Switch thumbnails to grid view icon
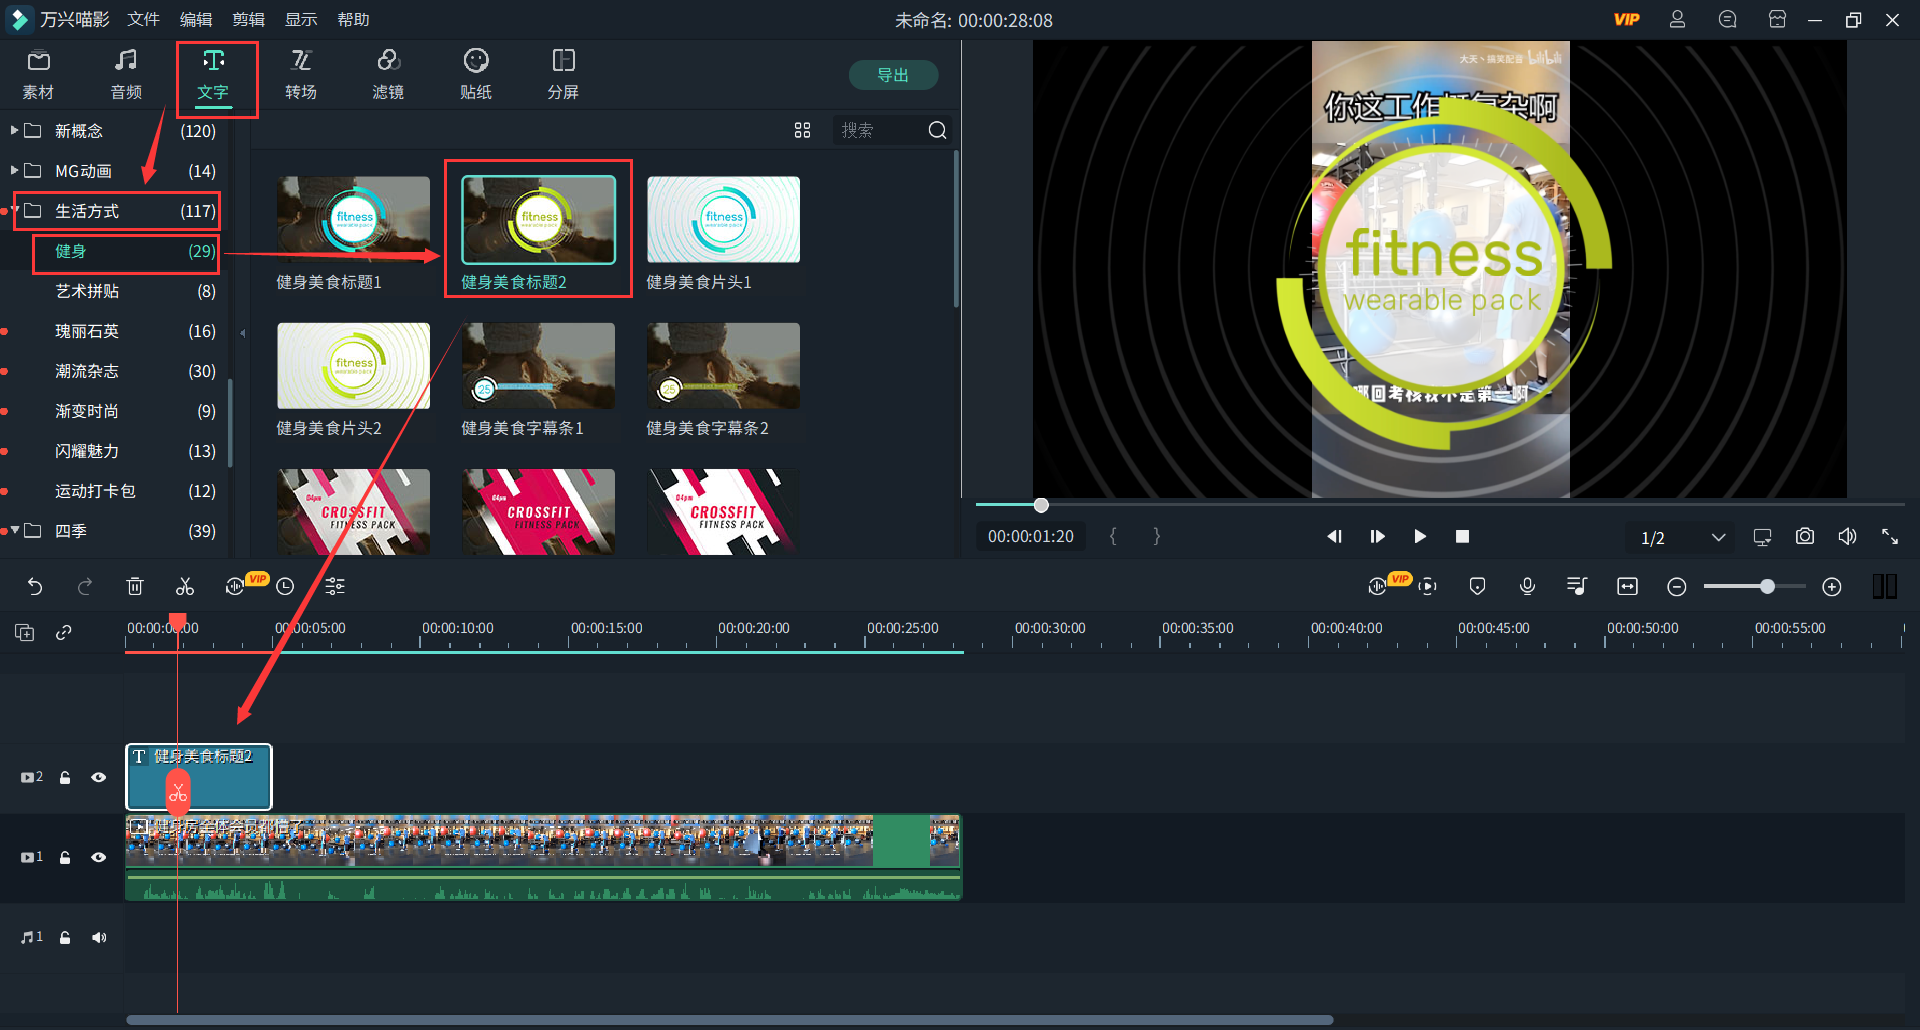The height and width of the screenshot is (1030, 1920). 802,131
